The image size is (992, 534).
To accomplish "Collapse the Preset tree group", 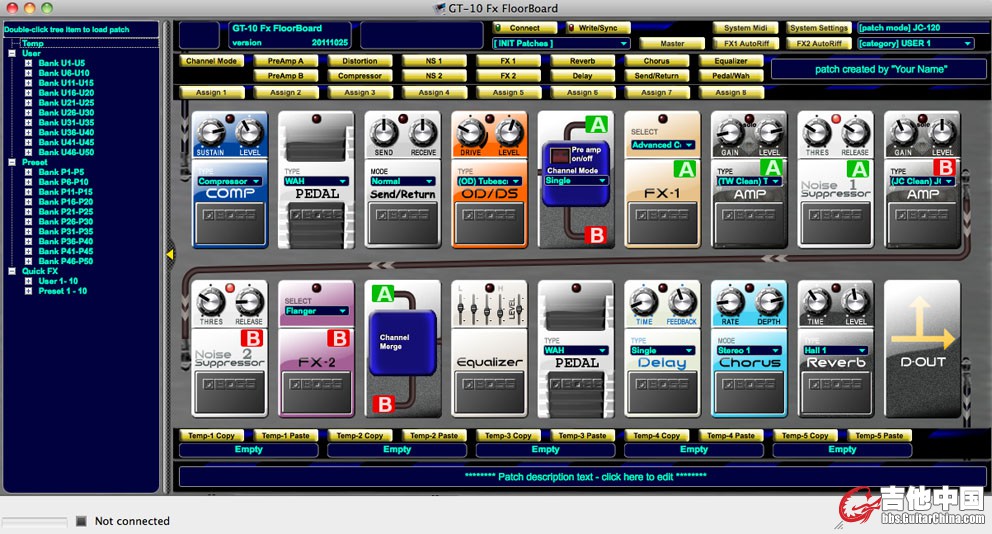I will tap(12, 162).
